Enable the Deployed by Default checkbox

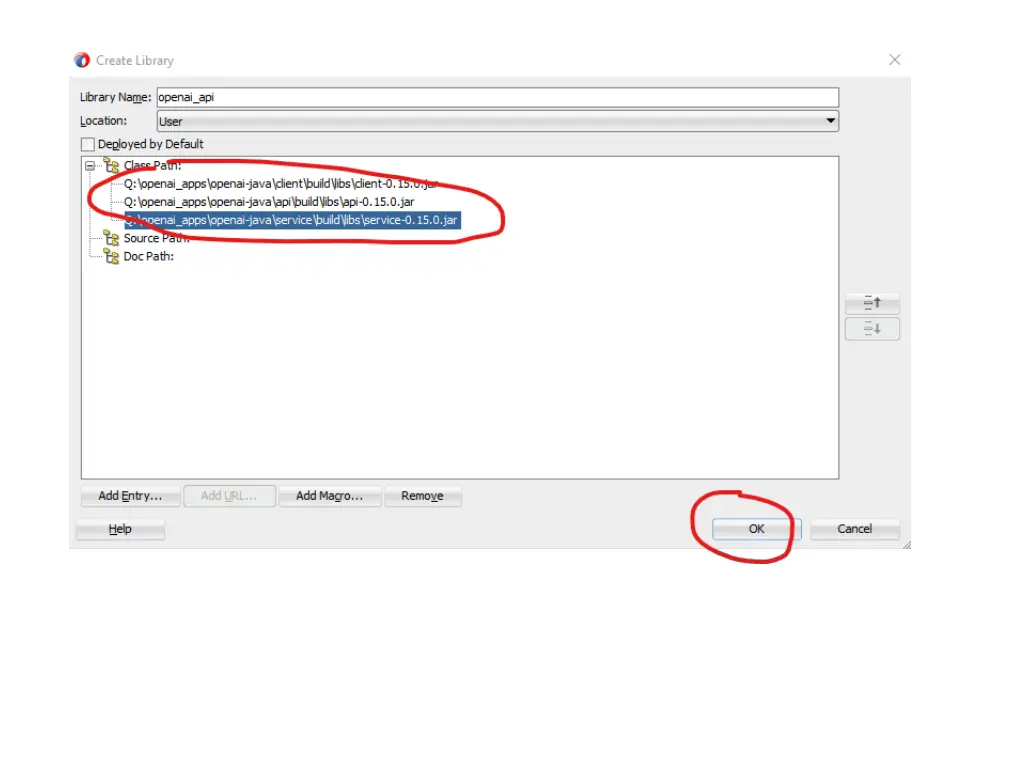[88, 144]
